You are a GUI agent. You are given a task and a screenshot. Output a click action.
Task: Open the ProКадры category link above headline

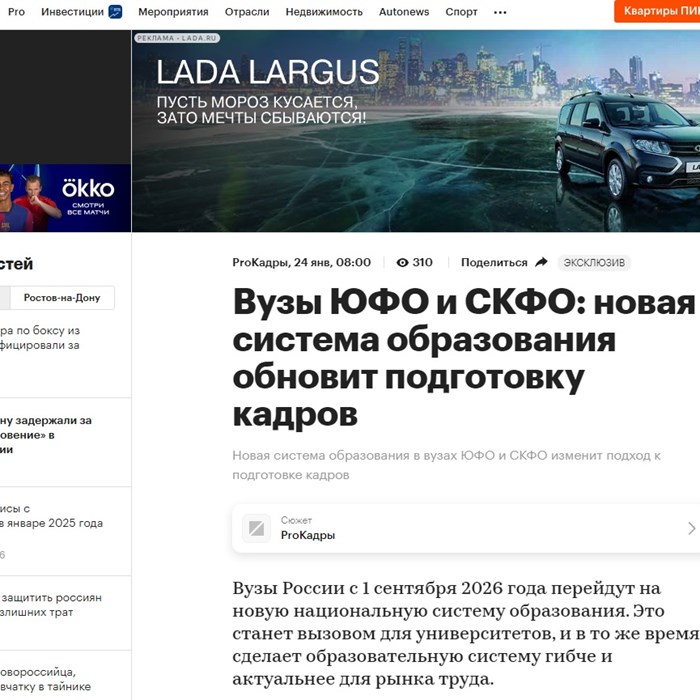pos(259,262)
